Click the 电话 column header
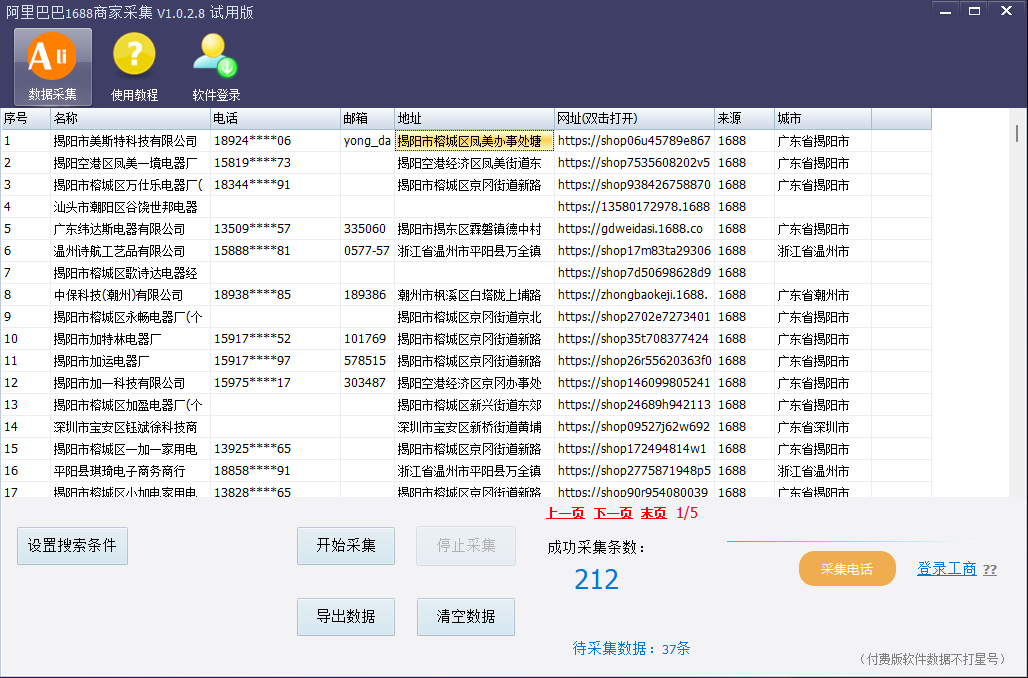Viewport: 1028px width, 678px height. pyautogui.click(x=275, y=118)
